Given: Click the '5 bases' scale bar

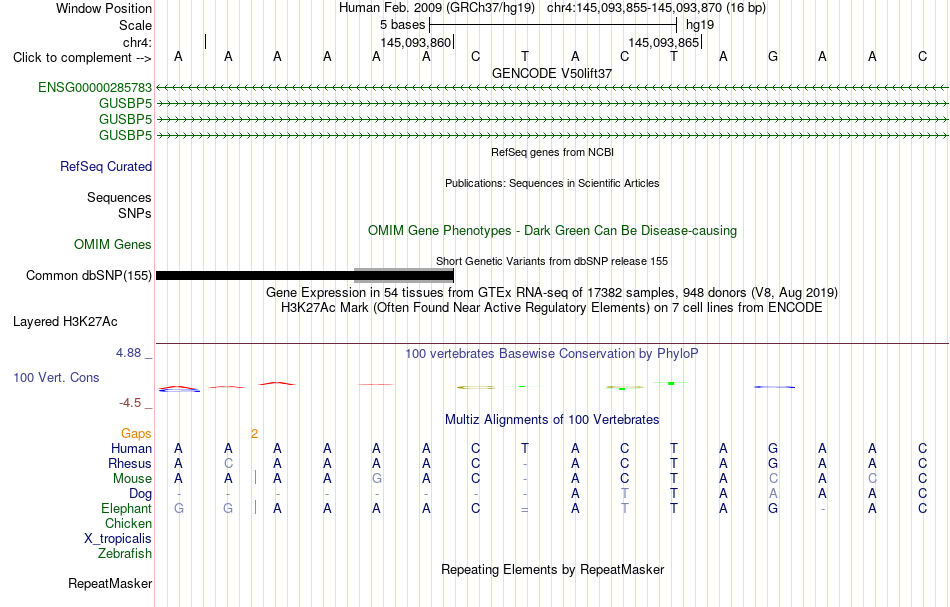Looking at the screenshot, I should [x=553, y=25].
